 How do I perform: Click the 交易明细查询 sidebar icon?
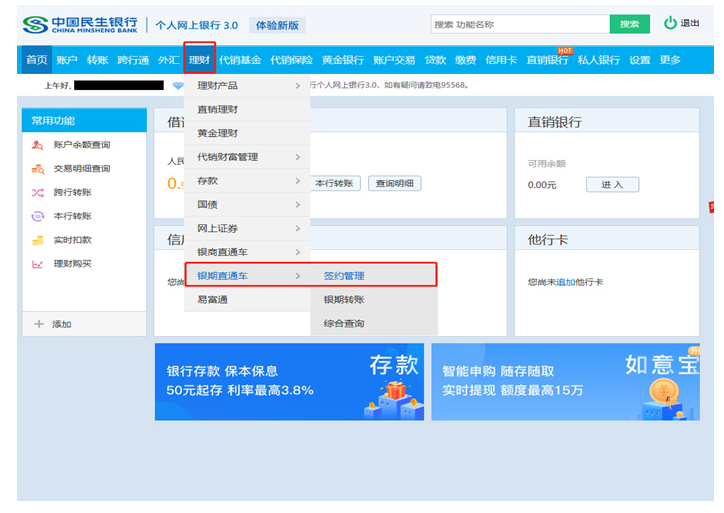pos(38,169)
